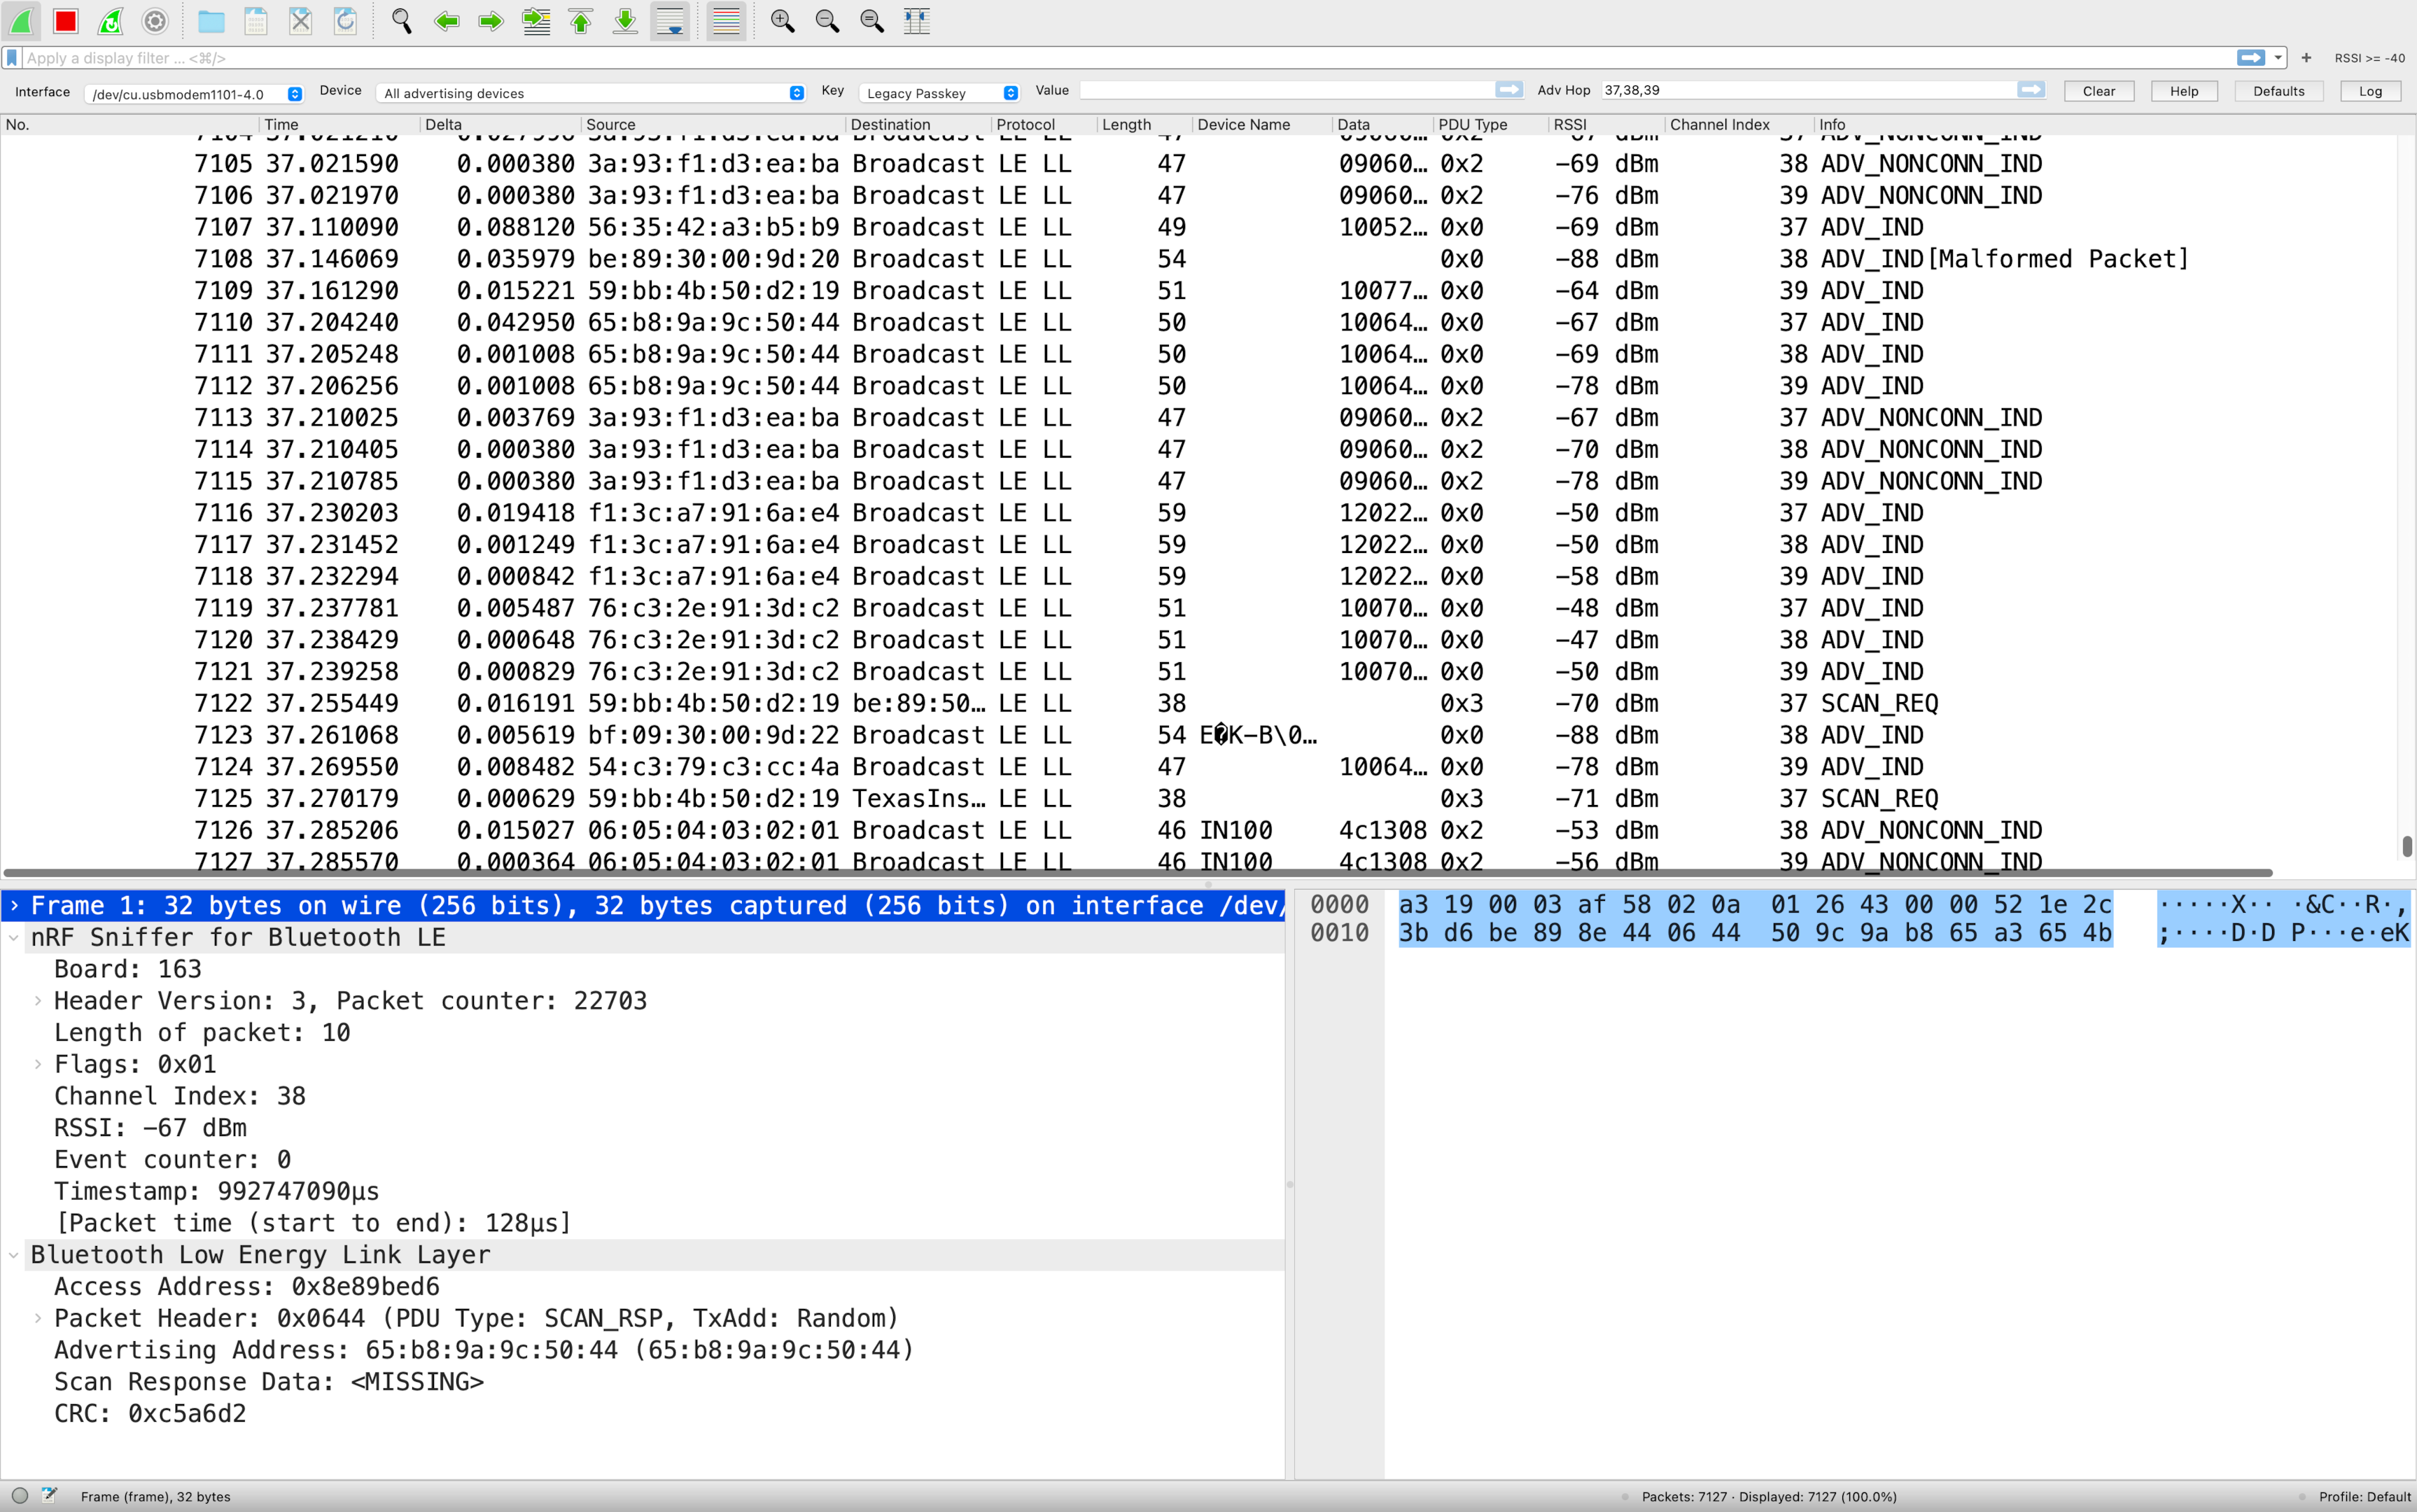Go to the last packet with the down arrow
This screenshot has height=1512, width=2417.
coord(624,21)
